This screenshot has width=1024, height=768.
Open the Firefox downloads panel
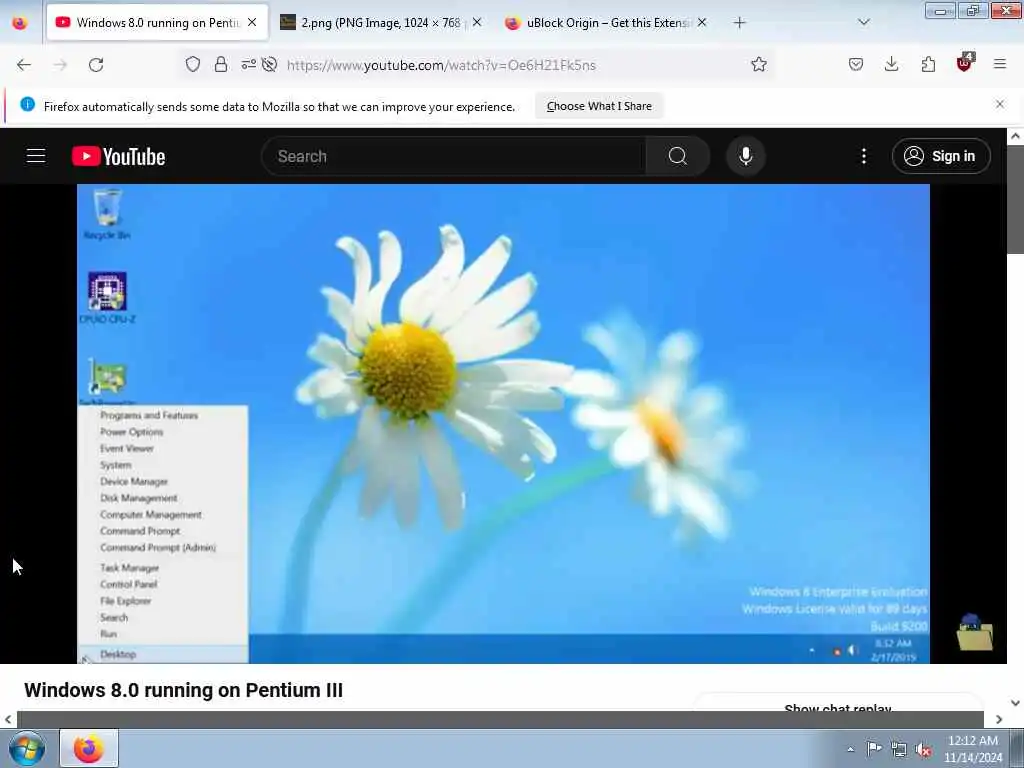[x=891, y=64]
